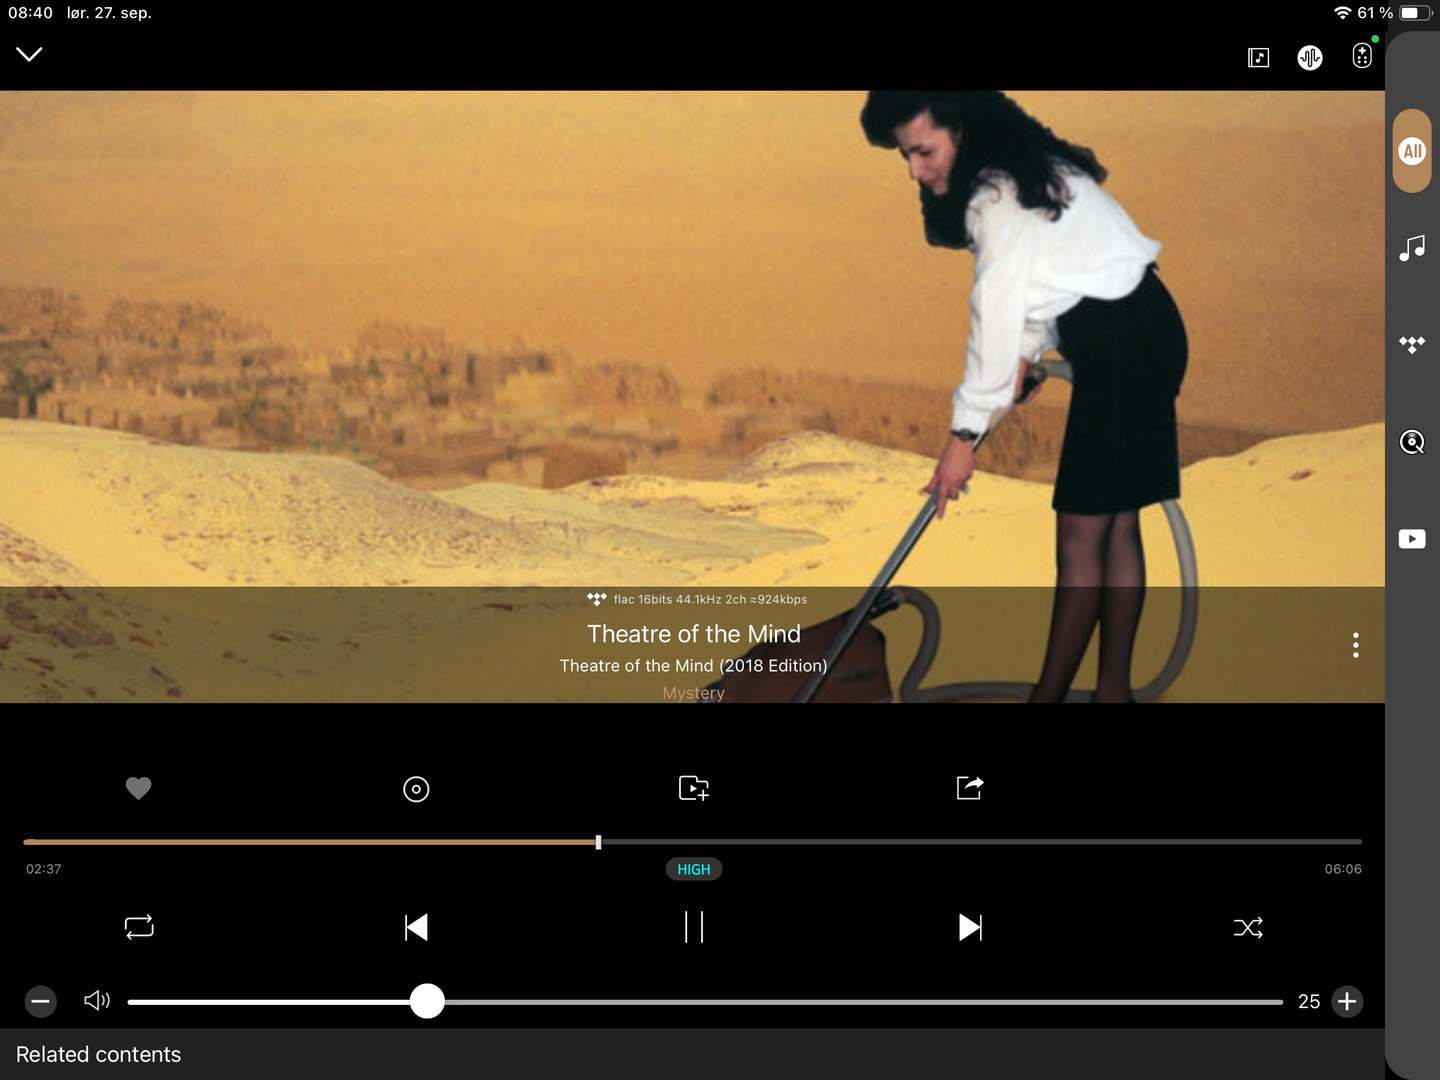
Task: Open the artist Mystery
Action: point(693,693)
